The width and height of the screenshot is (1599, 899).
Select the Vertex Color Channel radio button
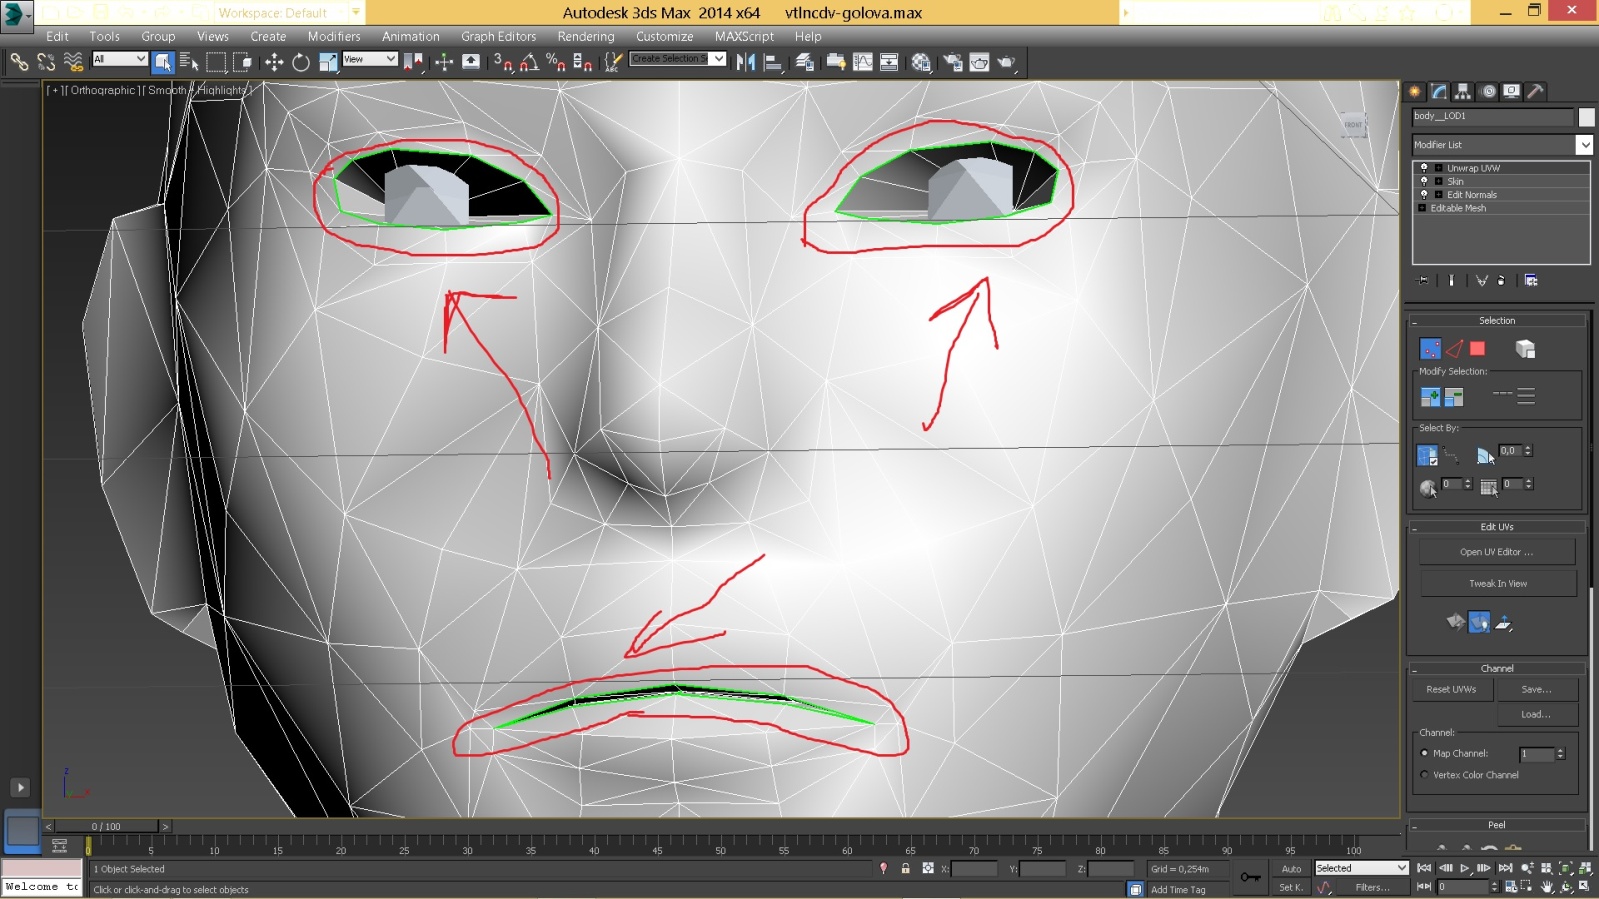coord(1425,775)
